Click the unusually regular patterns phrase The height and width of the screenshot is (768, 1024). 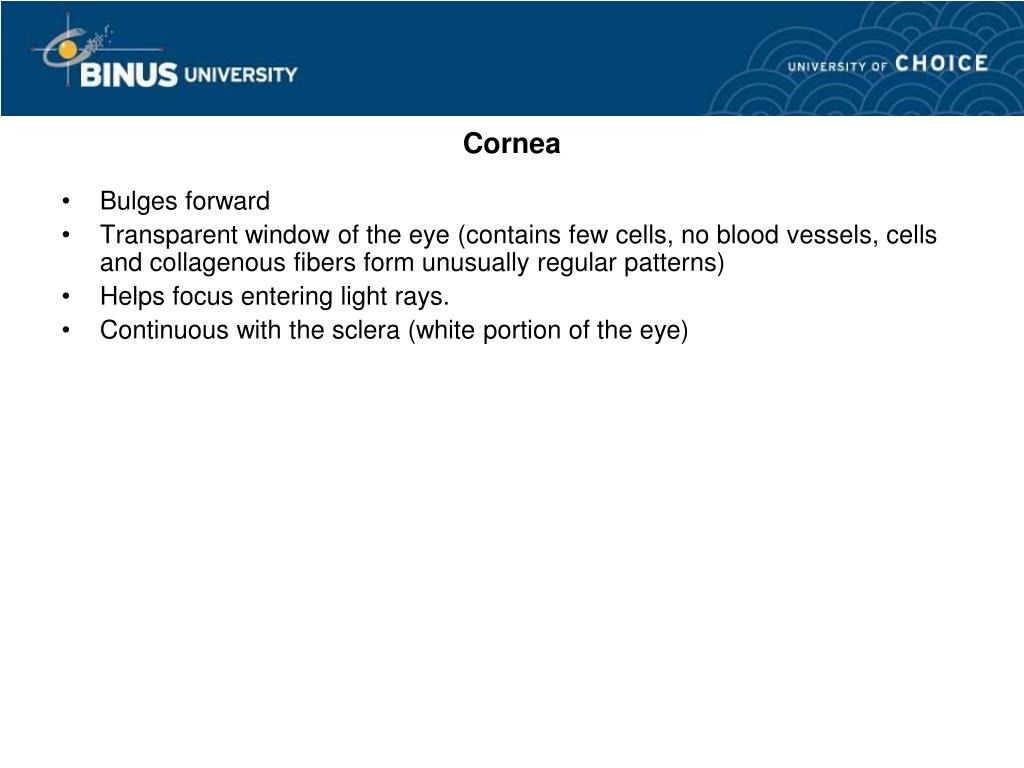click(x=573, y=263)
